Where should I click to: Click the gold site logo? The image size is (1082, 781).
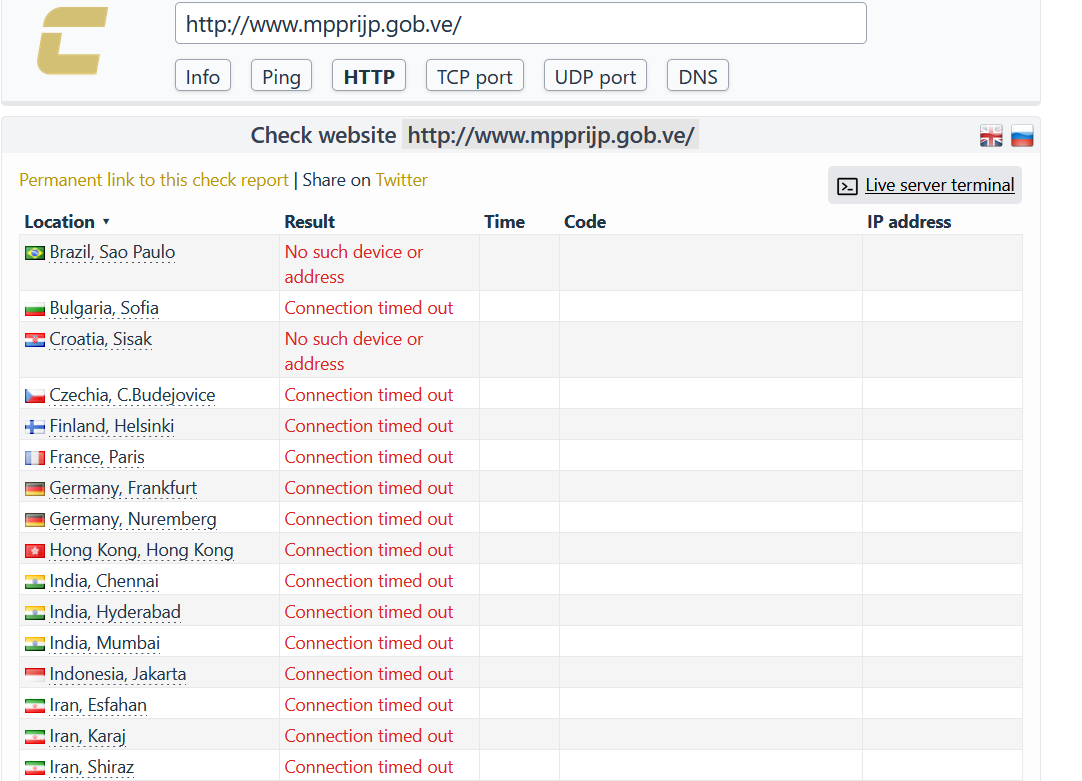coord(72,41)
